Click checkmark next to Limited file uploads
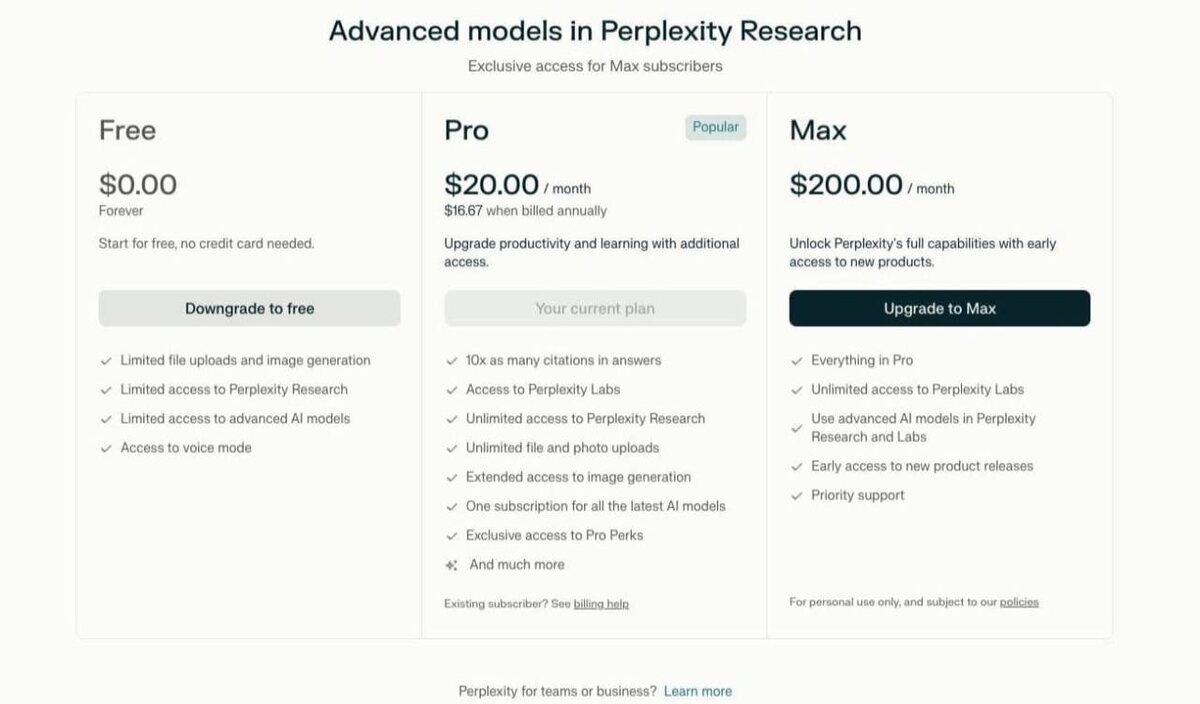Viewport: 1200px width, 704px height. [x=106, y=361]
